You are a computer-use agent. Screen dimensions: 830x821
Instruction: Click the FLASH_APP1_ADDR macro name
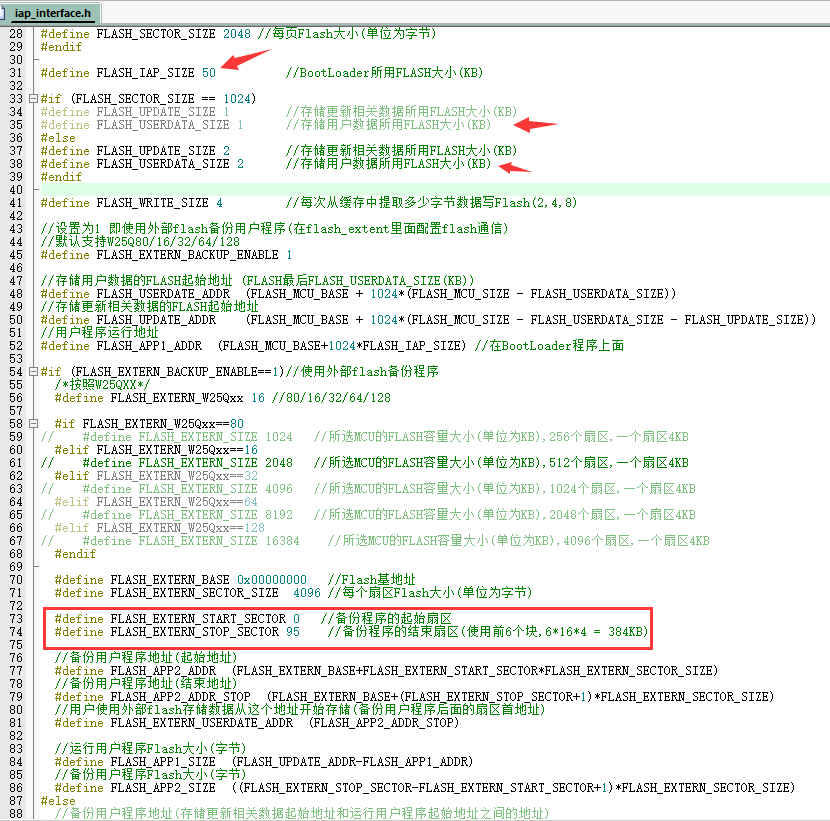pyautogui.click(x=152, y=346)
